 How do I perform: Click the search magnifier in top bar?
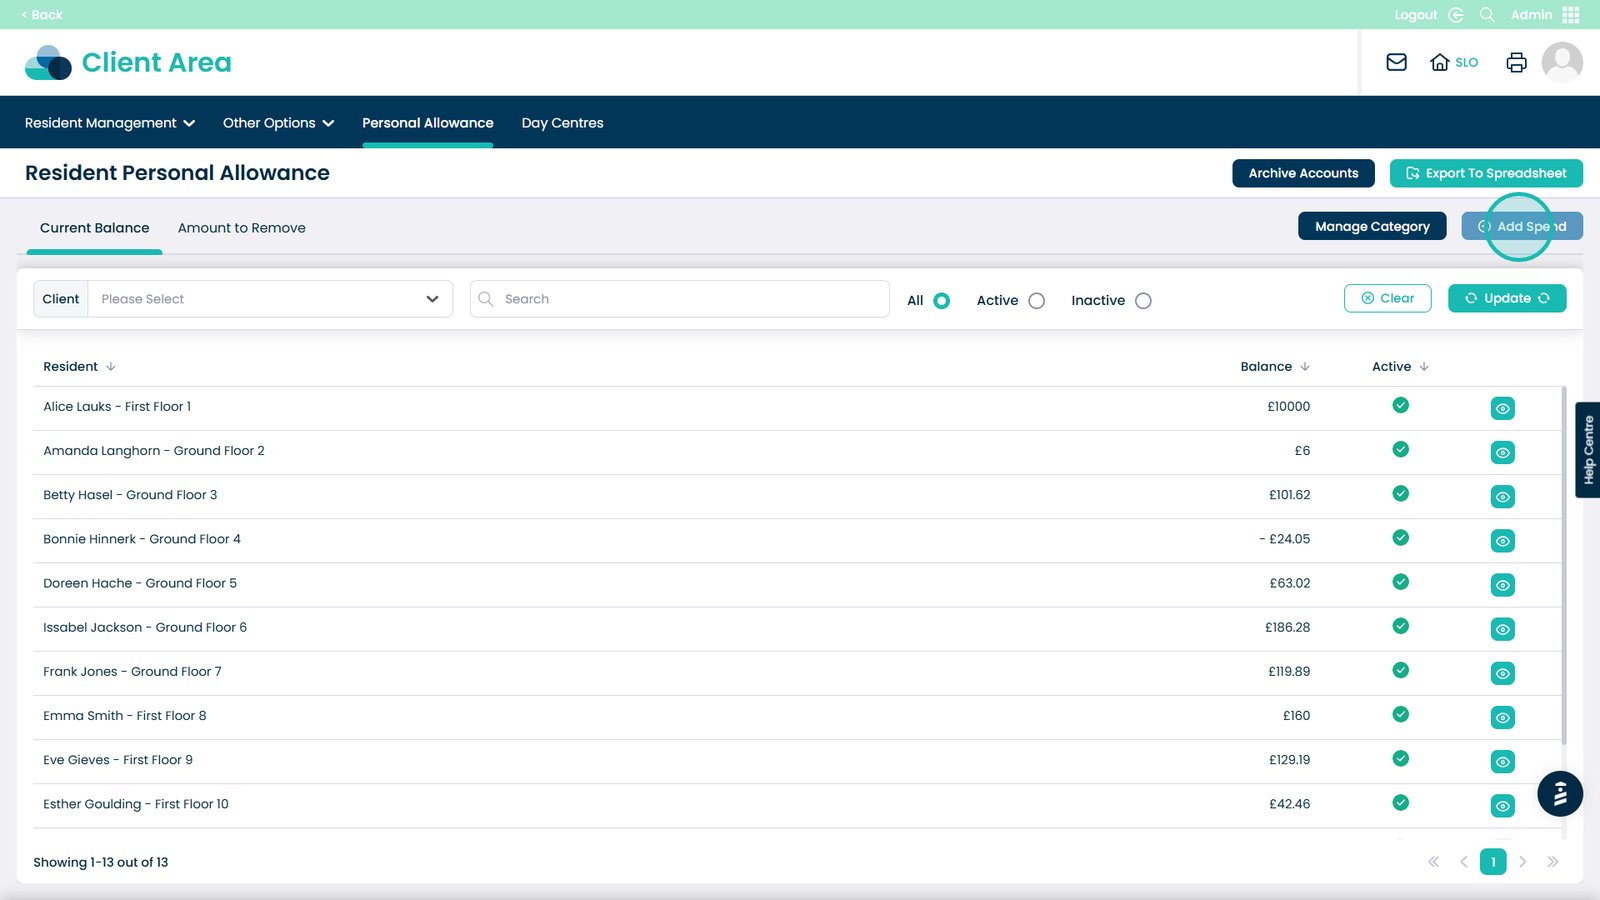pos(1487,15)
